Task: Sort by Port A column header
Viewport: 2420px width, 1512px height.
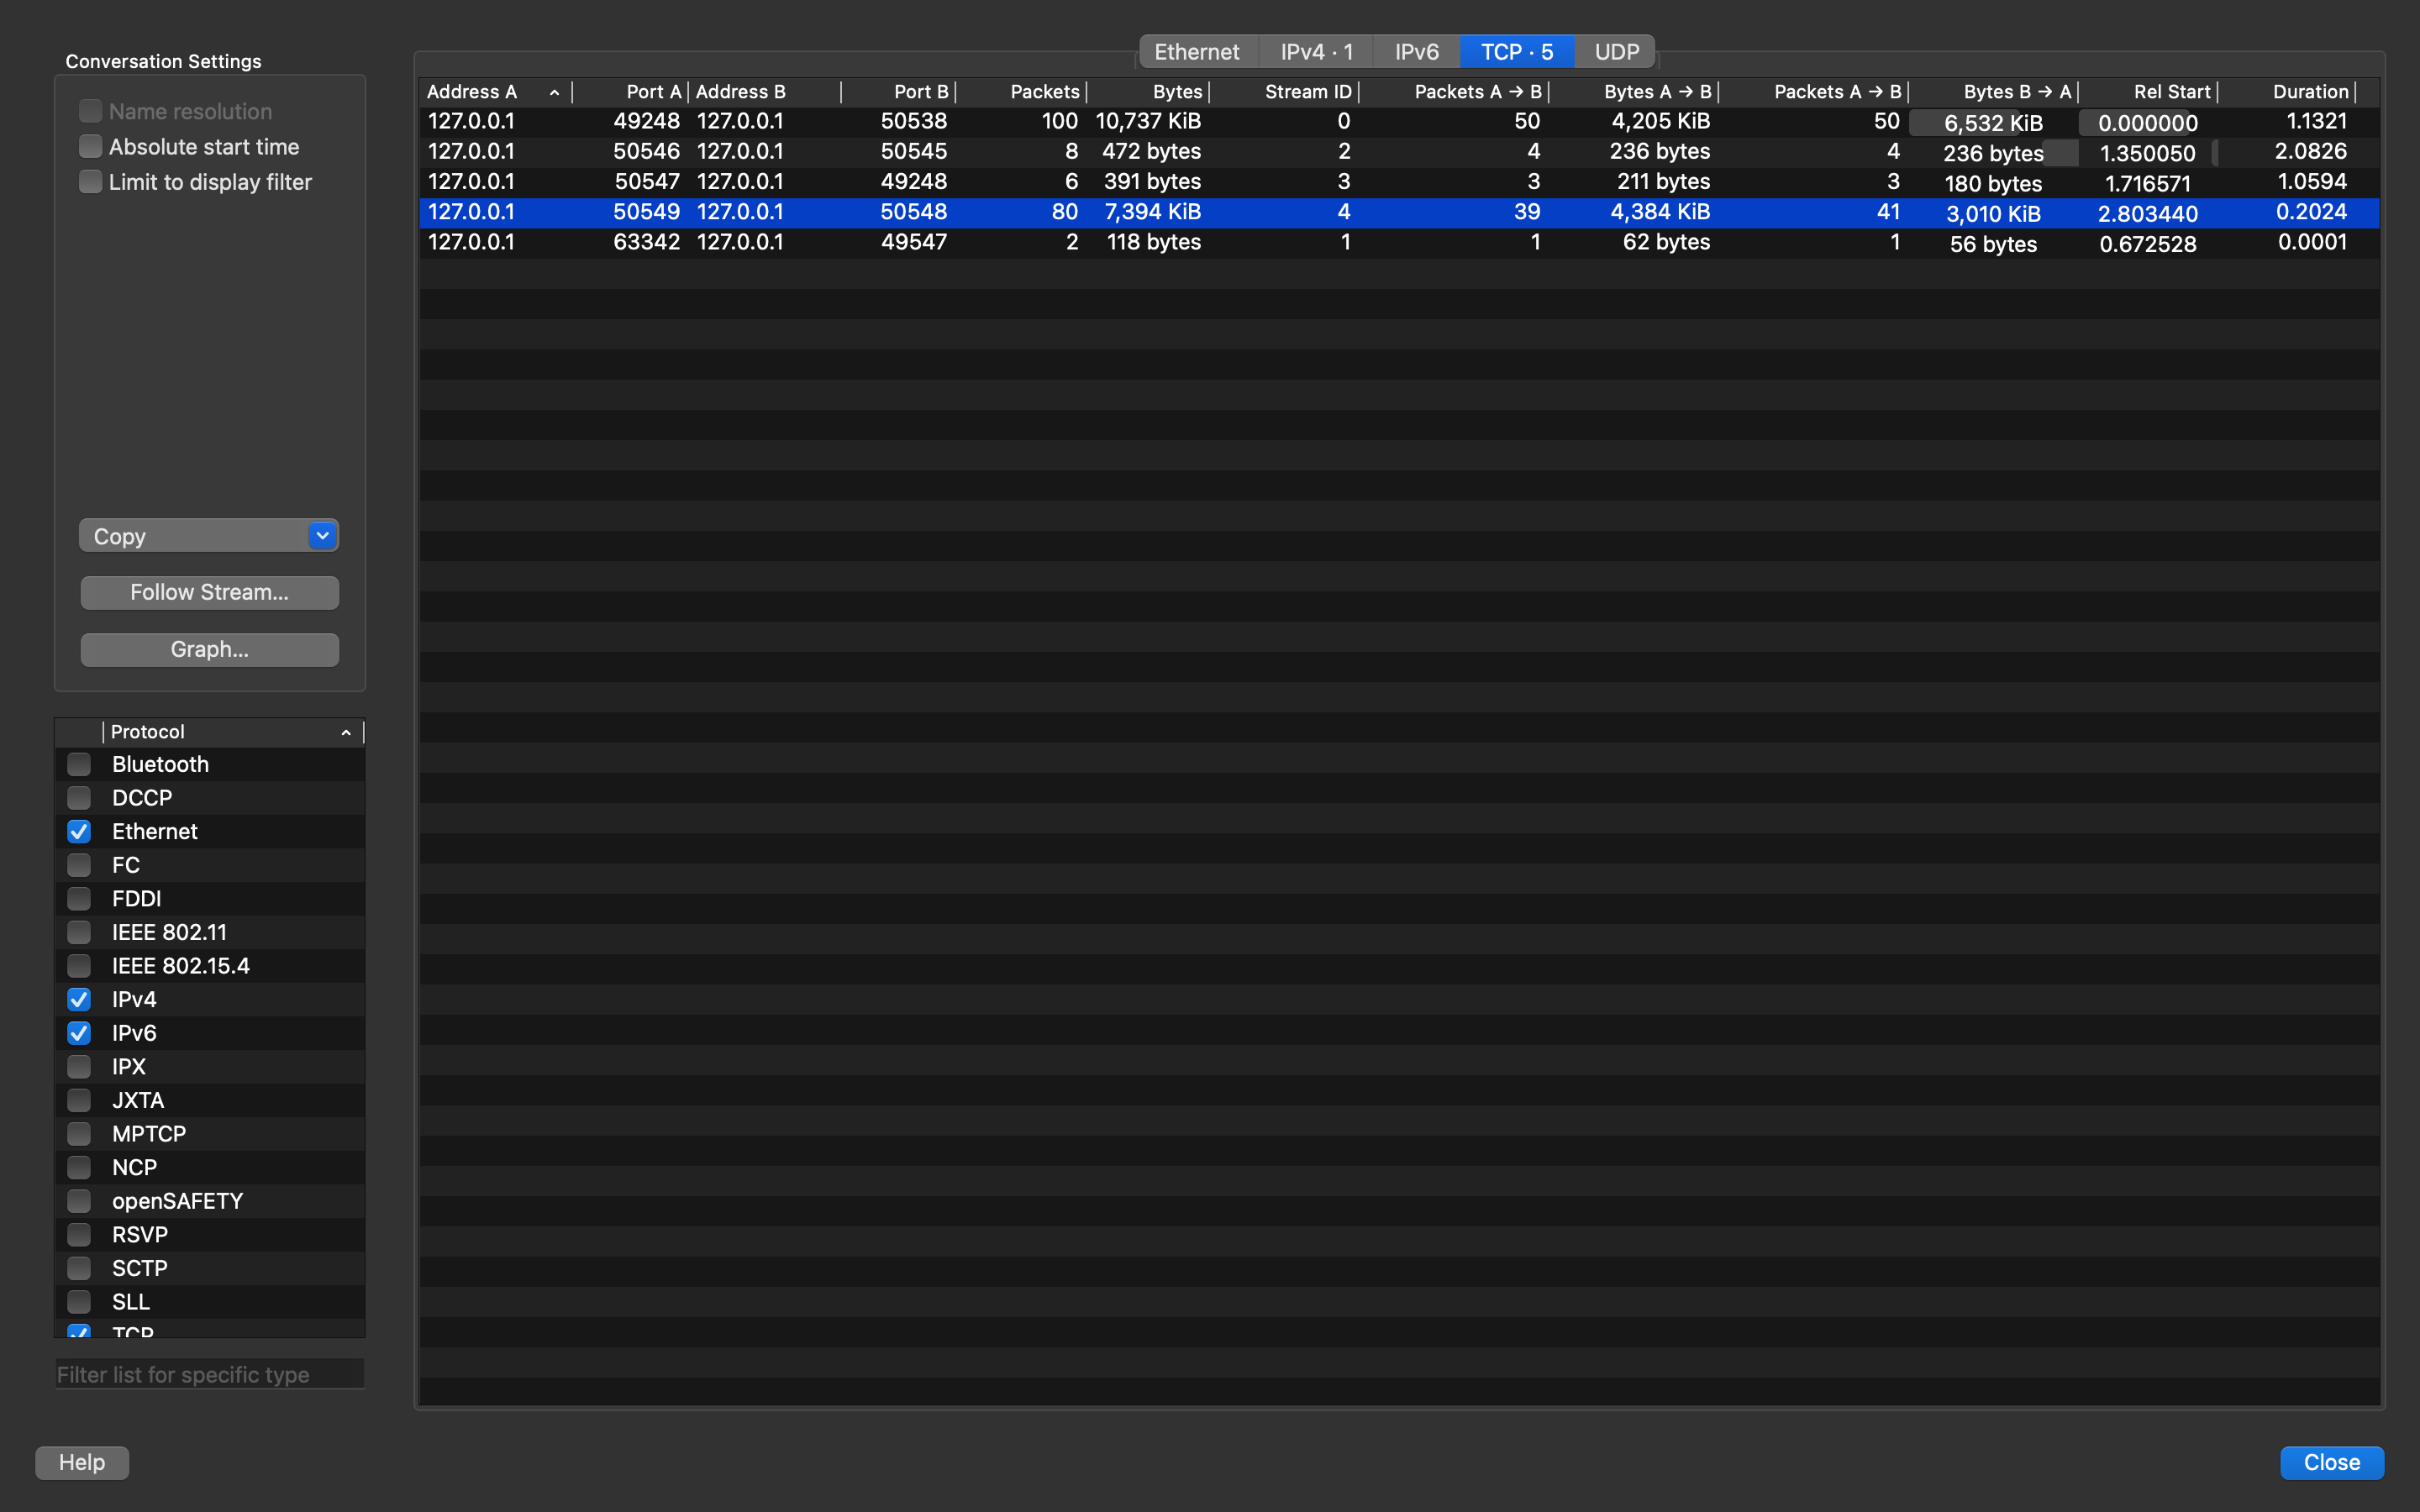Action: (630, 92)
